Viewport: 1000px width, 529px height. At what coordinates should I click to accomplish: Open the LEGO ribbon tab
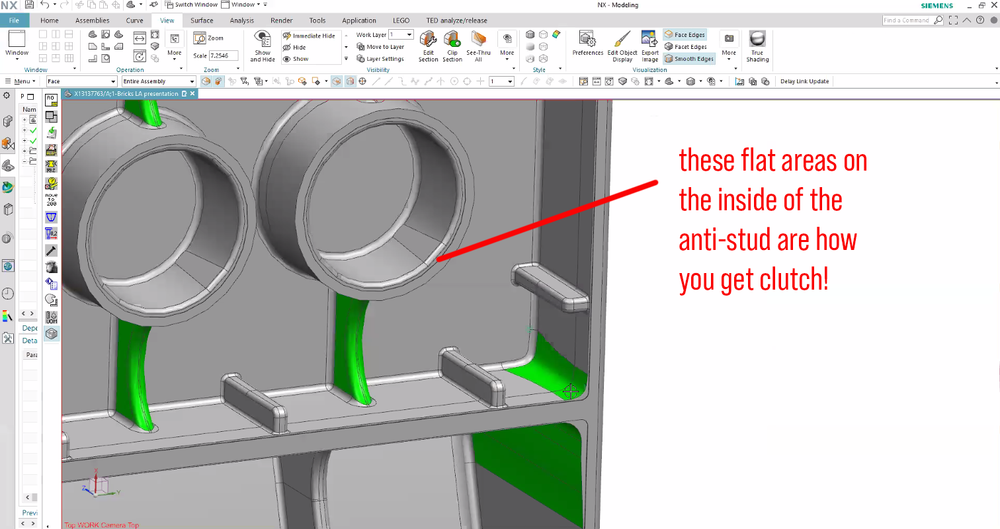(x=401, y=20)
